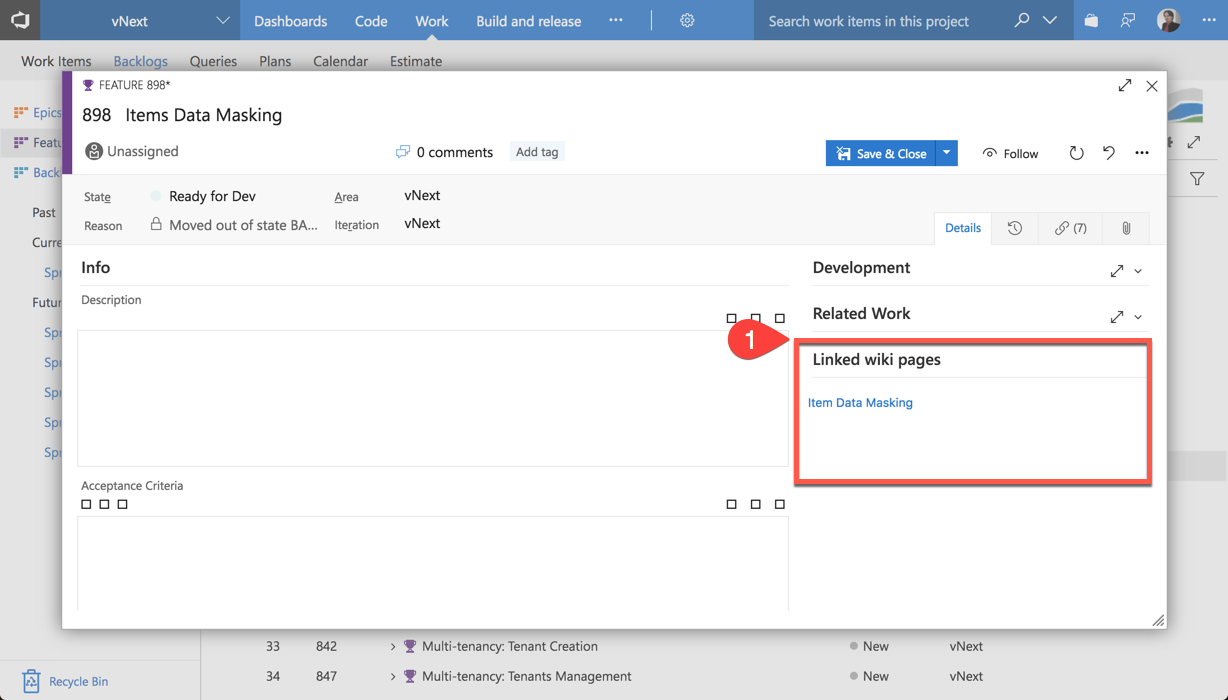Screen dimensions: 1228x700
Task: Collapse the Related Work section chevron
Action: [1138, 317]
